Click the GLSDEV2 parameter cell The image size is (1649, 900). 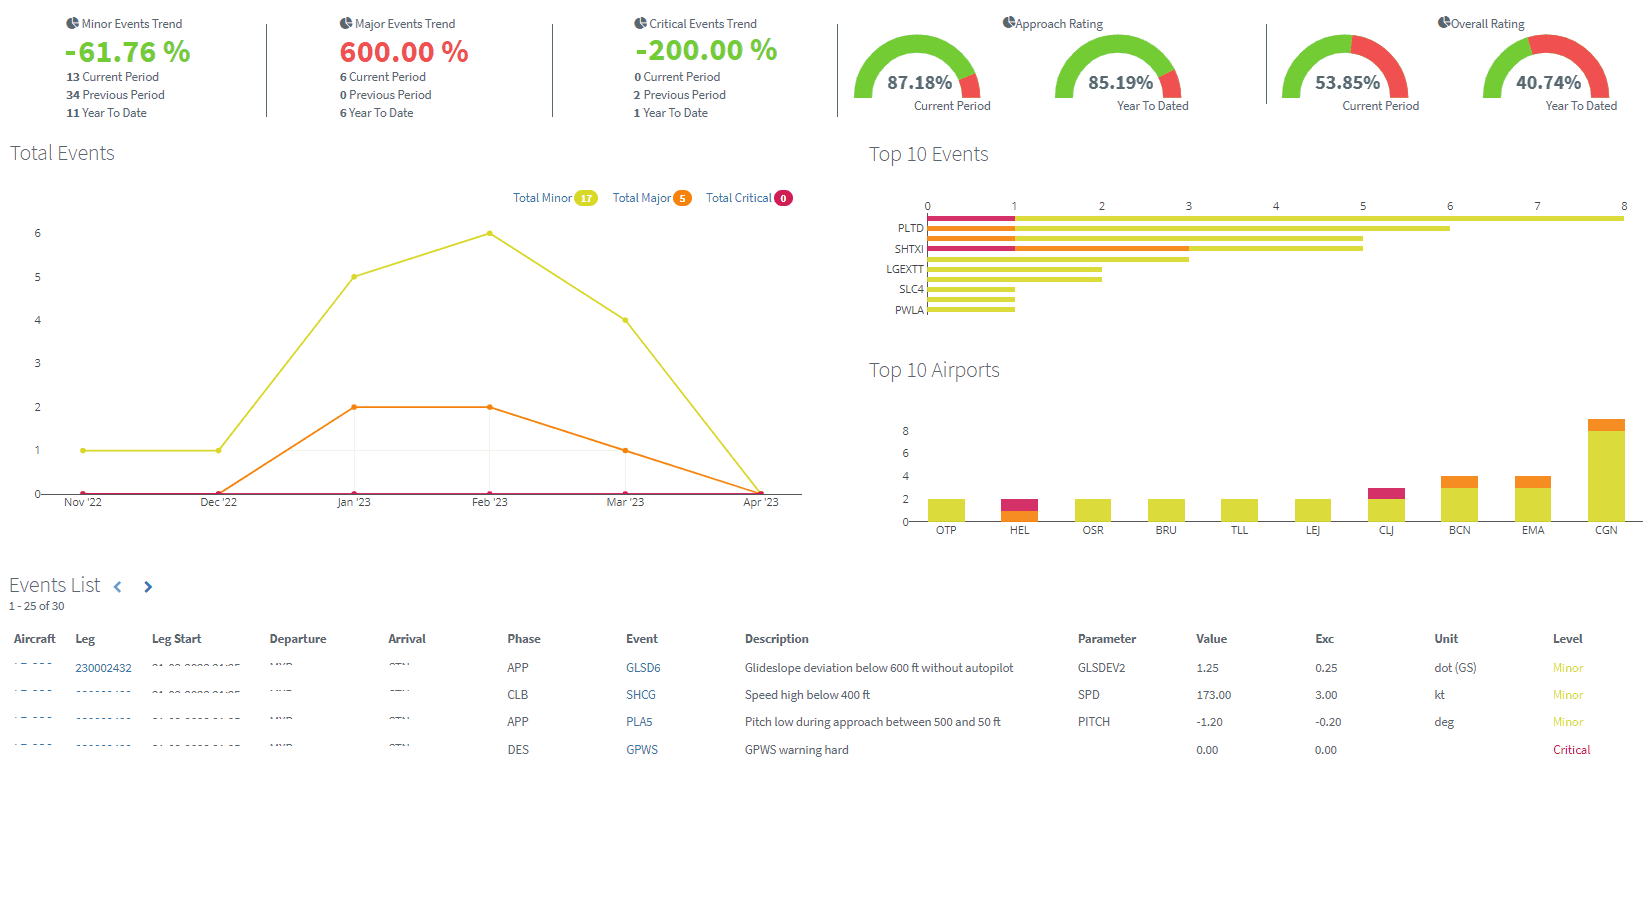click(1101, 668)
